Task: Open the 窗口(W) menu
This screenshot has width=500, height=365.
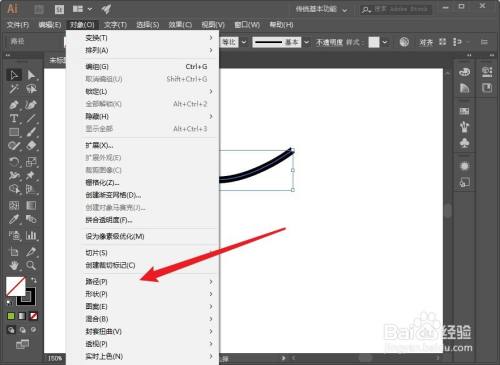Action: [247, 25]
